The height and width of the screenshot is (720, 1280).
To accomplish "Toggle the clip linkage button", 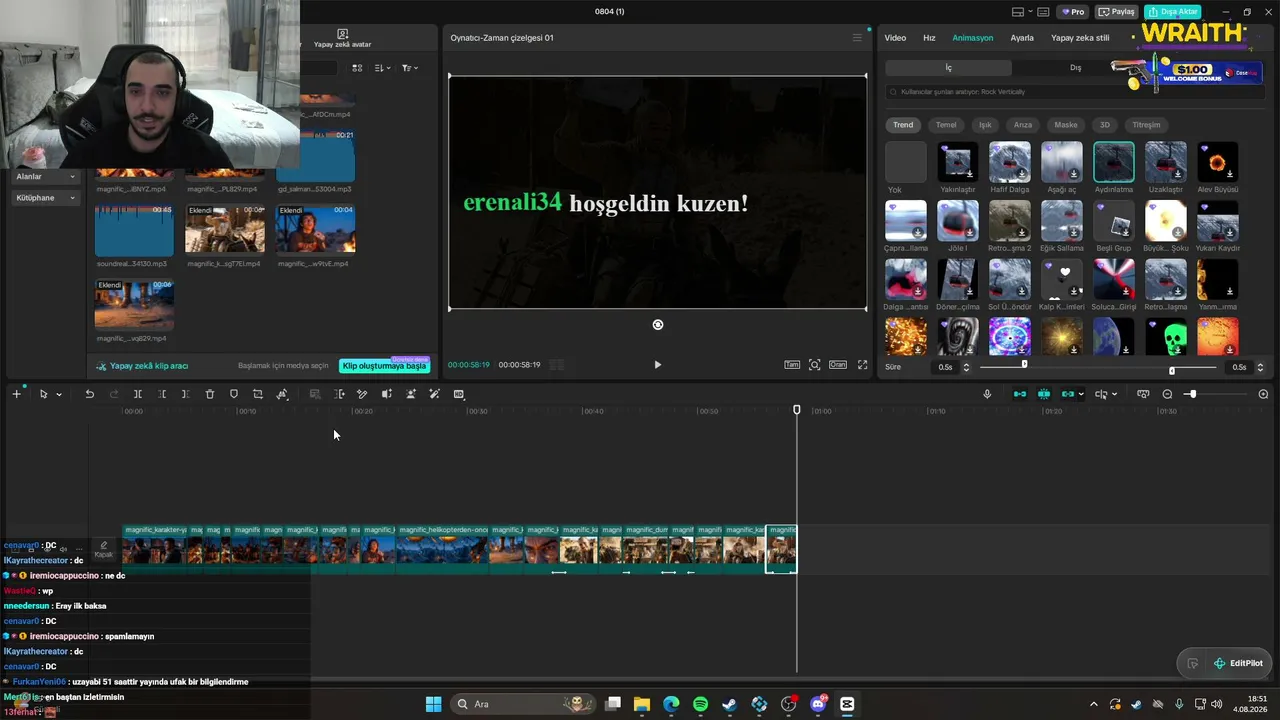I will tap(1067, 394).
